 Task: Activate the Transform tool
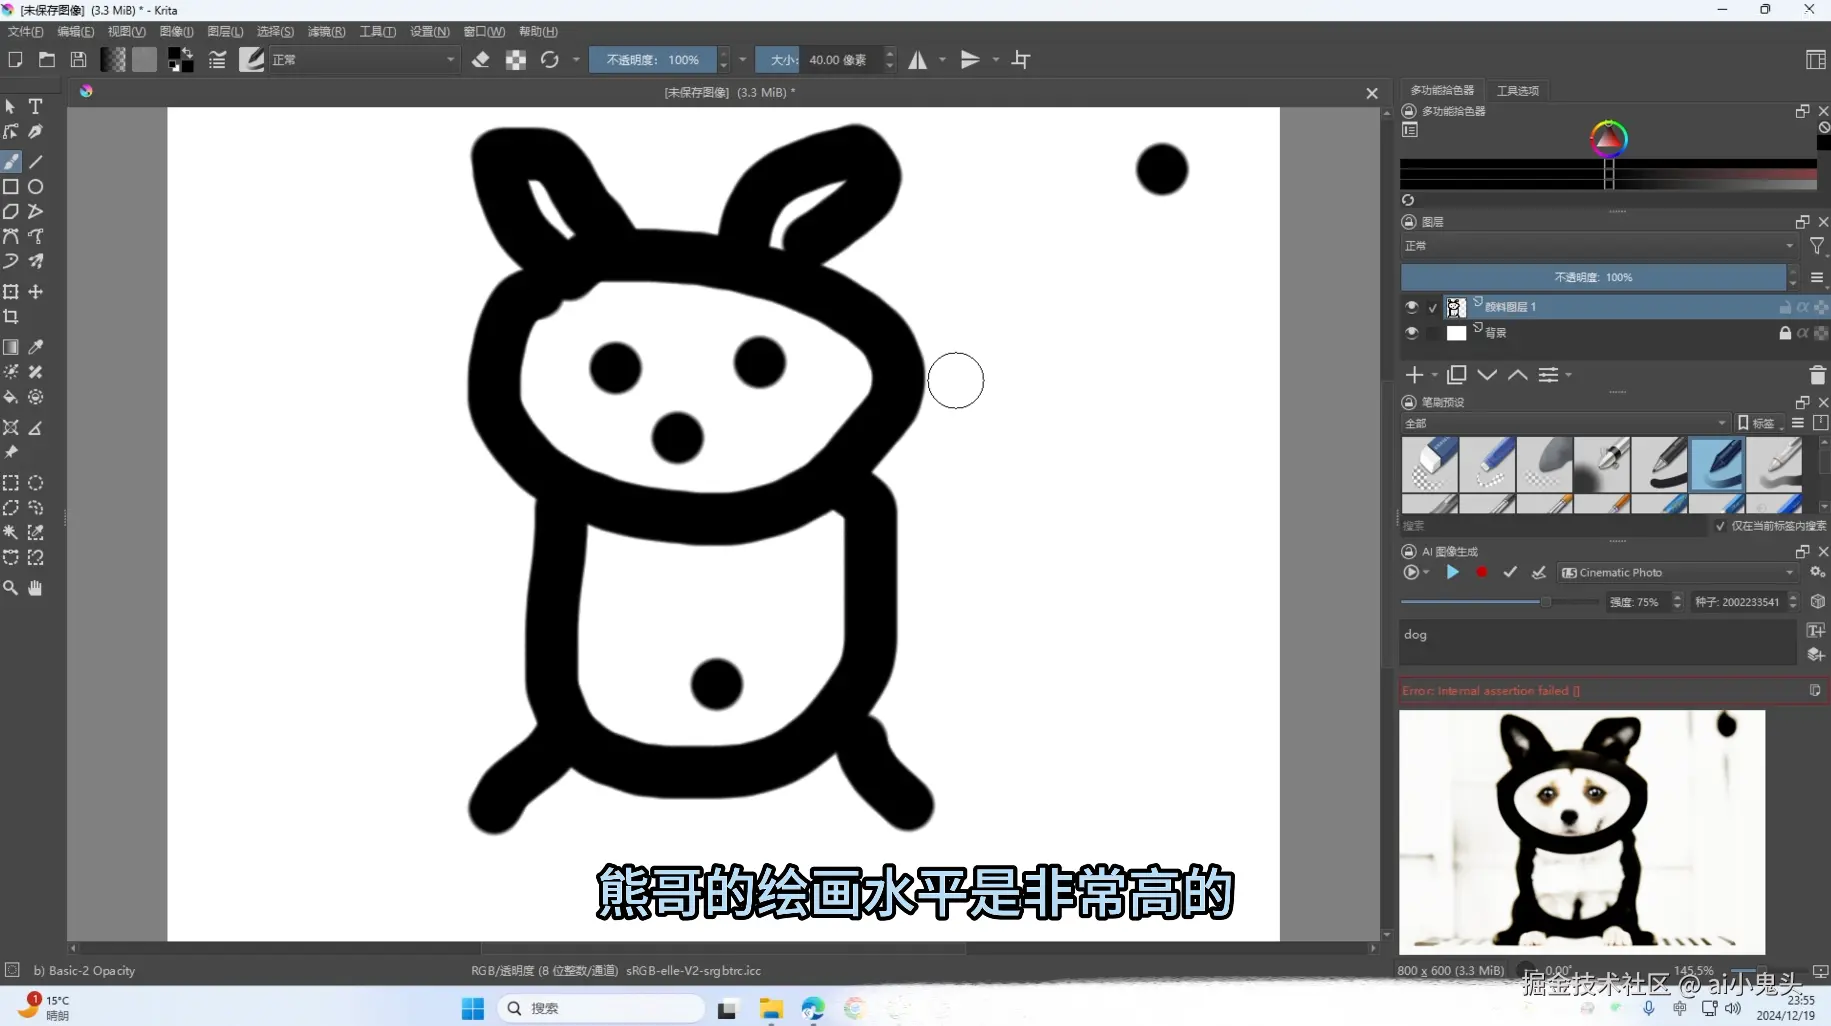(x=11, y=291)
